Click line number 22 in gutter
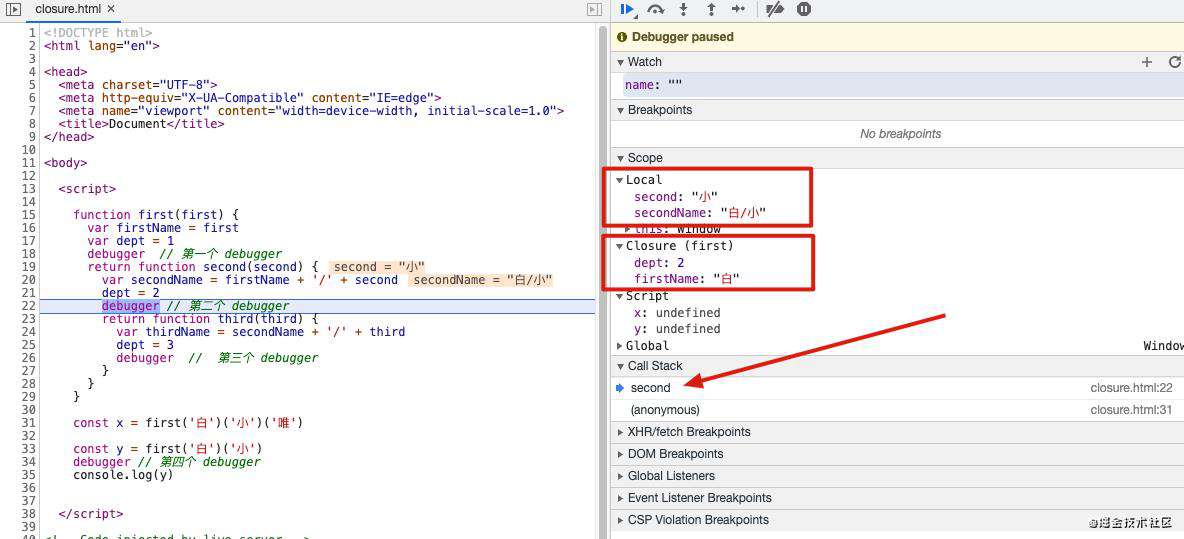This screenshot has height=539, width=1184. tap(29, 306)
